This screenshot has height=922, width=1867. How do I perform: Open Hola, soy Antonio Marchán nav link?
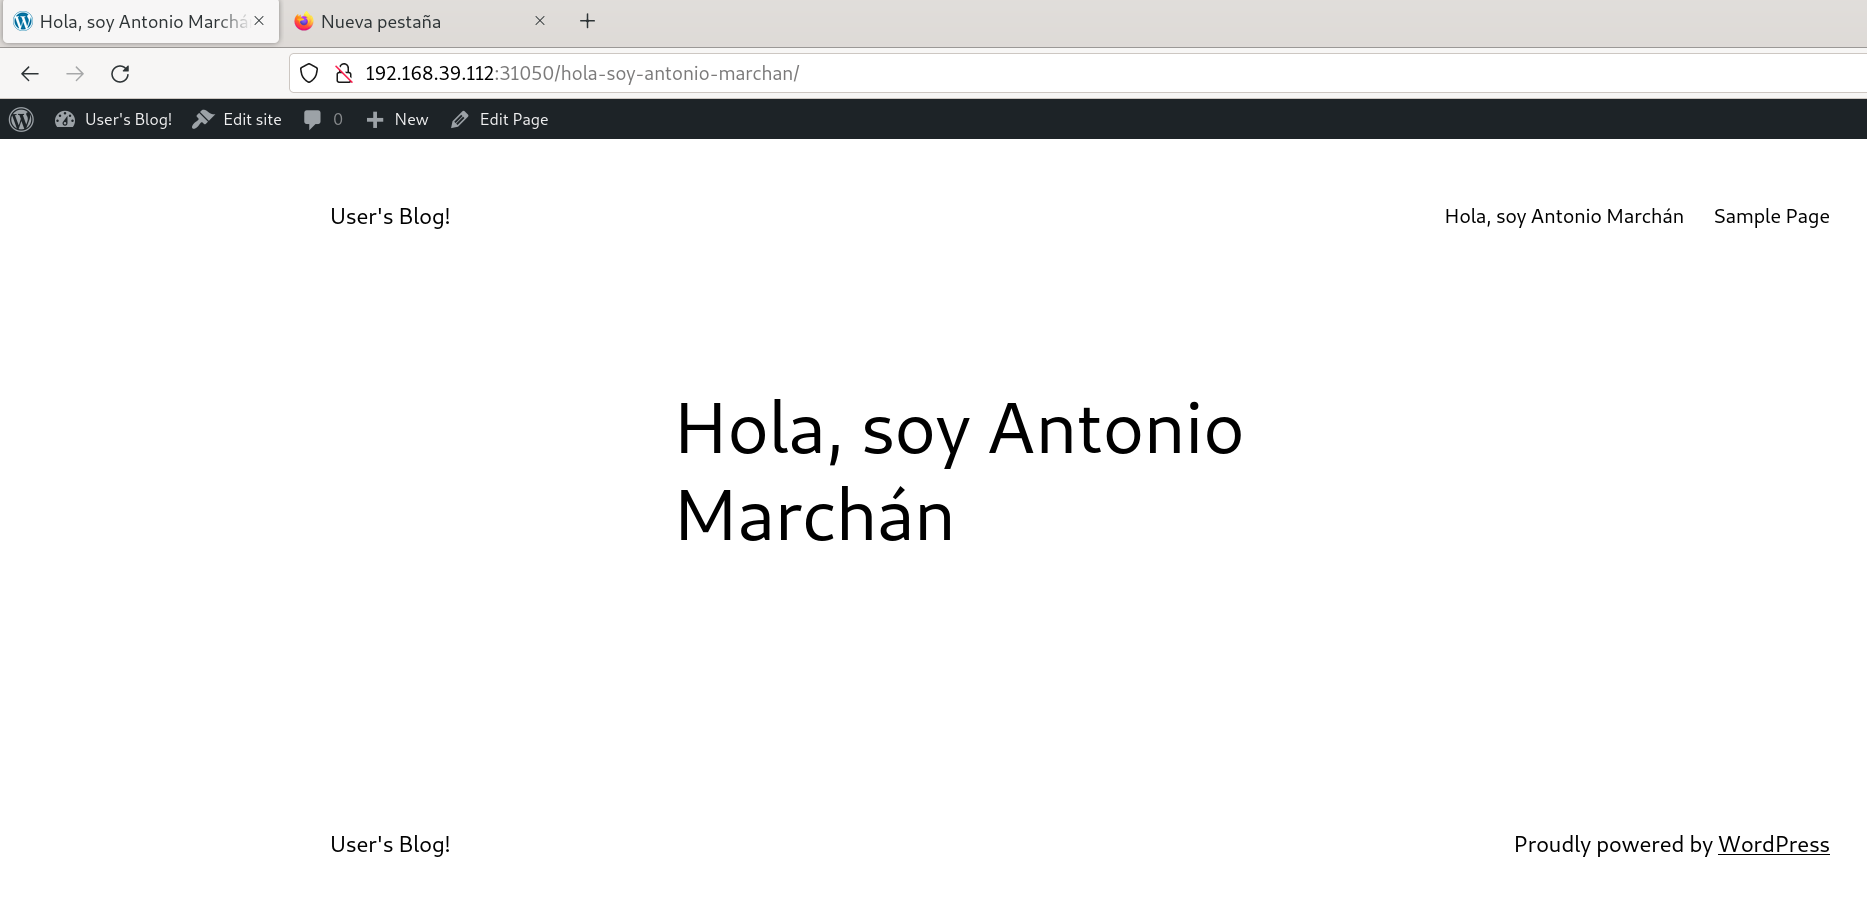tap(1563, 216)
